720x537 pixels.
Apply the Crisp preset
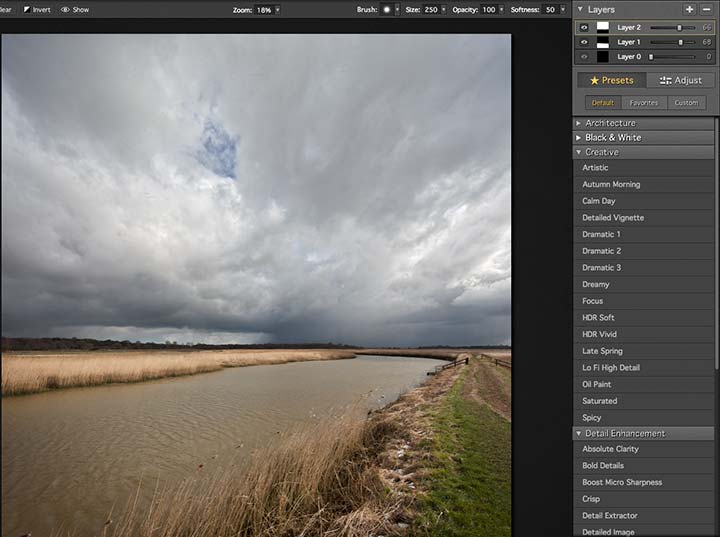(644, 499)
